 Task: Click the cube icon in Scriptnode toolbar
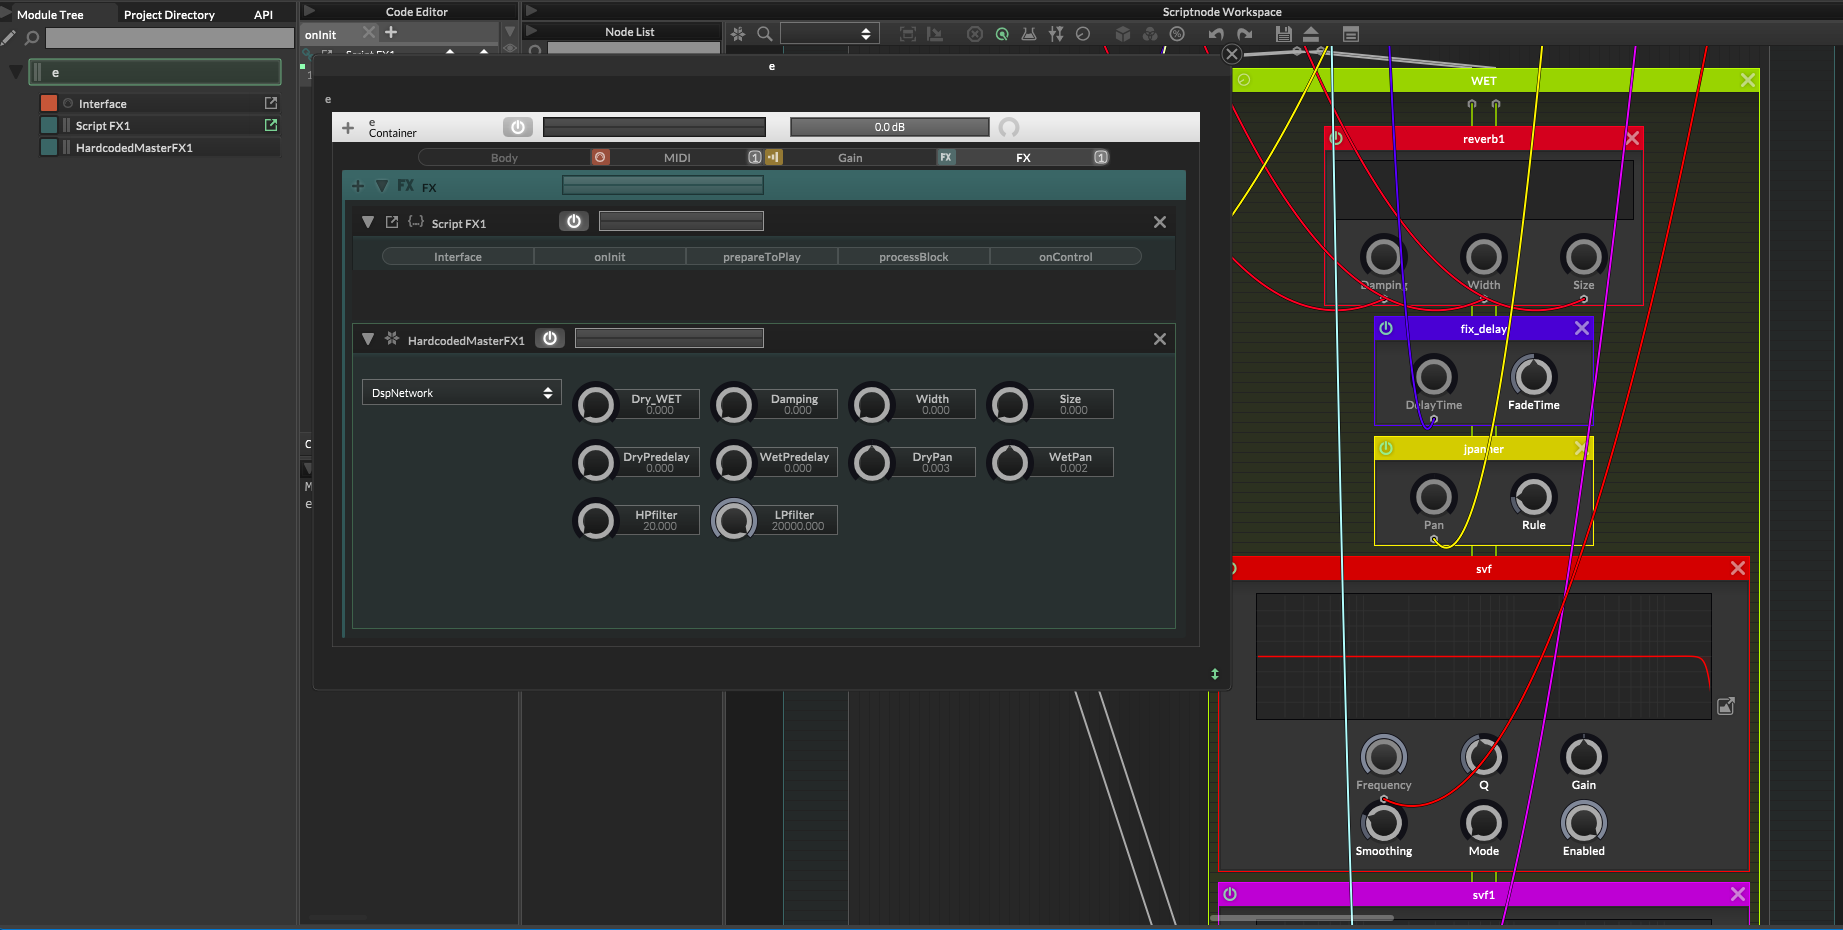coord(1123,34)
